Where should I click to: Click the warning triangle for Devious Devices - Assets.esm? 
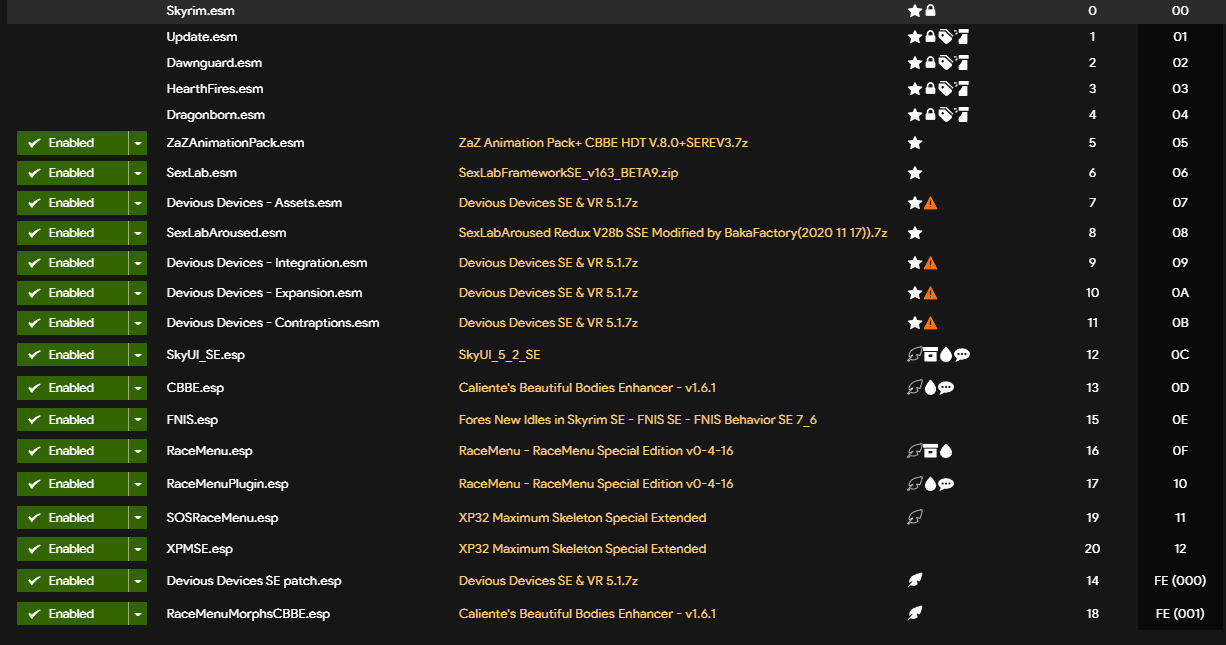tap(930, 203)
